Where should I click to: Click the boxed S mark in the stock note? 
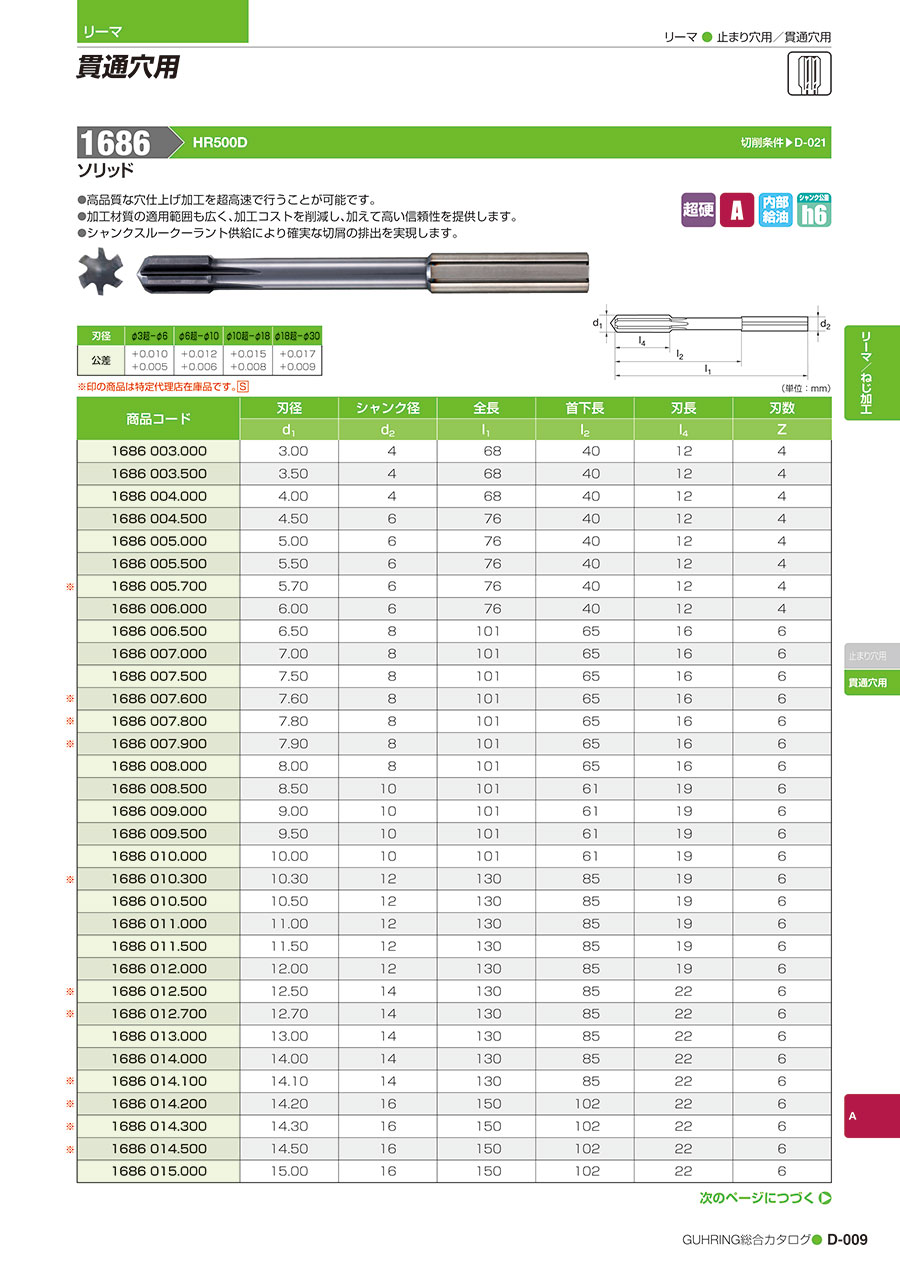pos(243,386)
